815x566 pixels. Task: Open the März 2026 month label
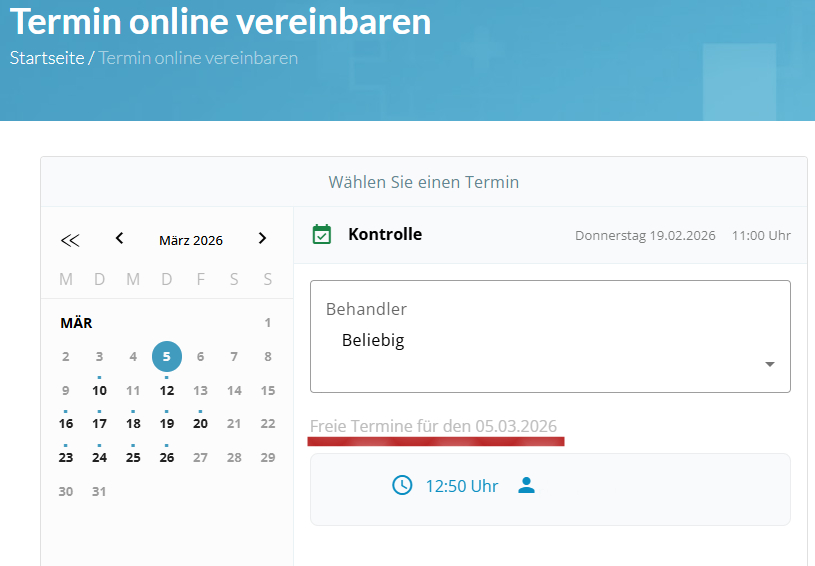pos(191,240)
